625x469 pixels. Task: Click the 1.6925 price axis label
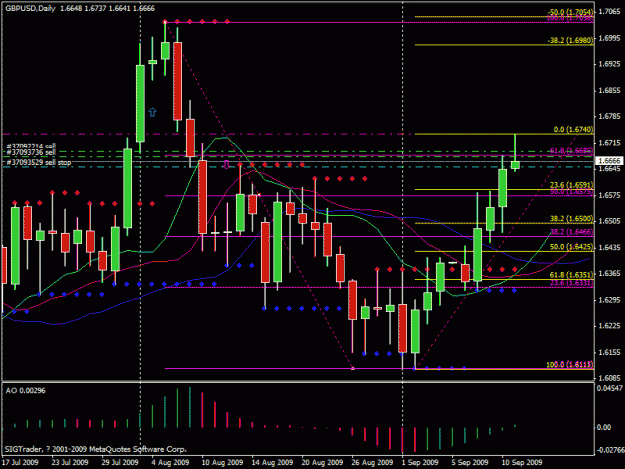click(610, 64)
